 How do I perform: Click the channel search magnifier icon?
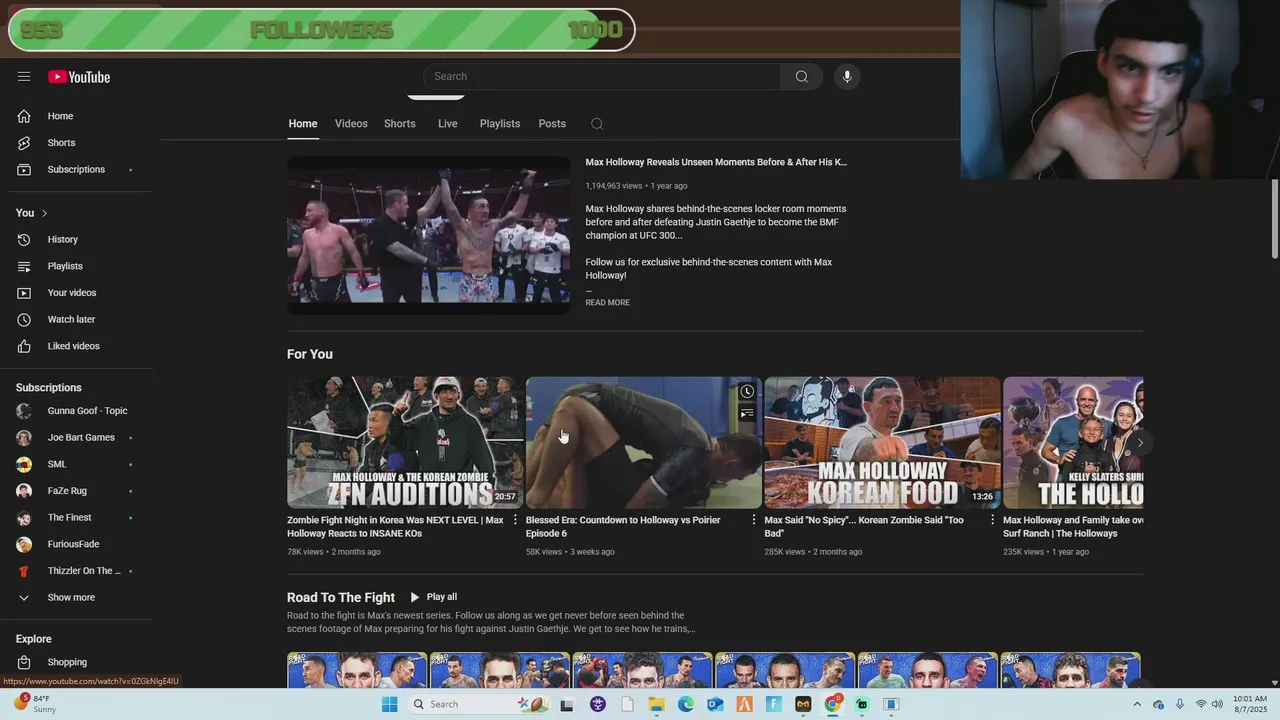click(597, 124)
